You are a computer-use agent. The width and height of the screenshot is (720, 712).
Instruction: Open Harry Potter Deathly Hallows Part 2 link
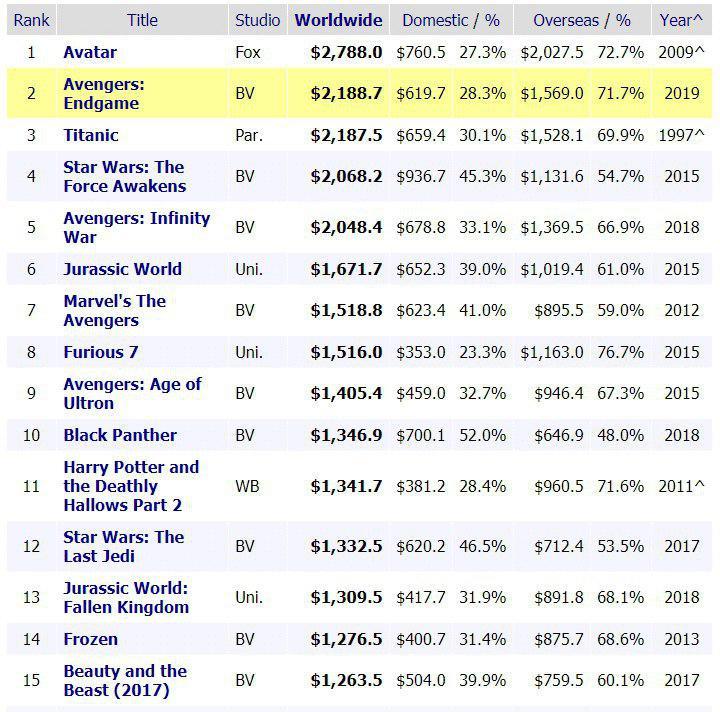pyautogui.click(x=130, y=486)
